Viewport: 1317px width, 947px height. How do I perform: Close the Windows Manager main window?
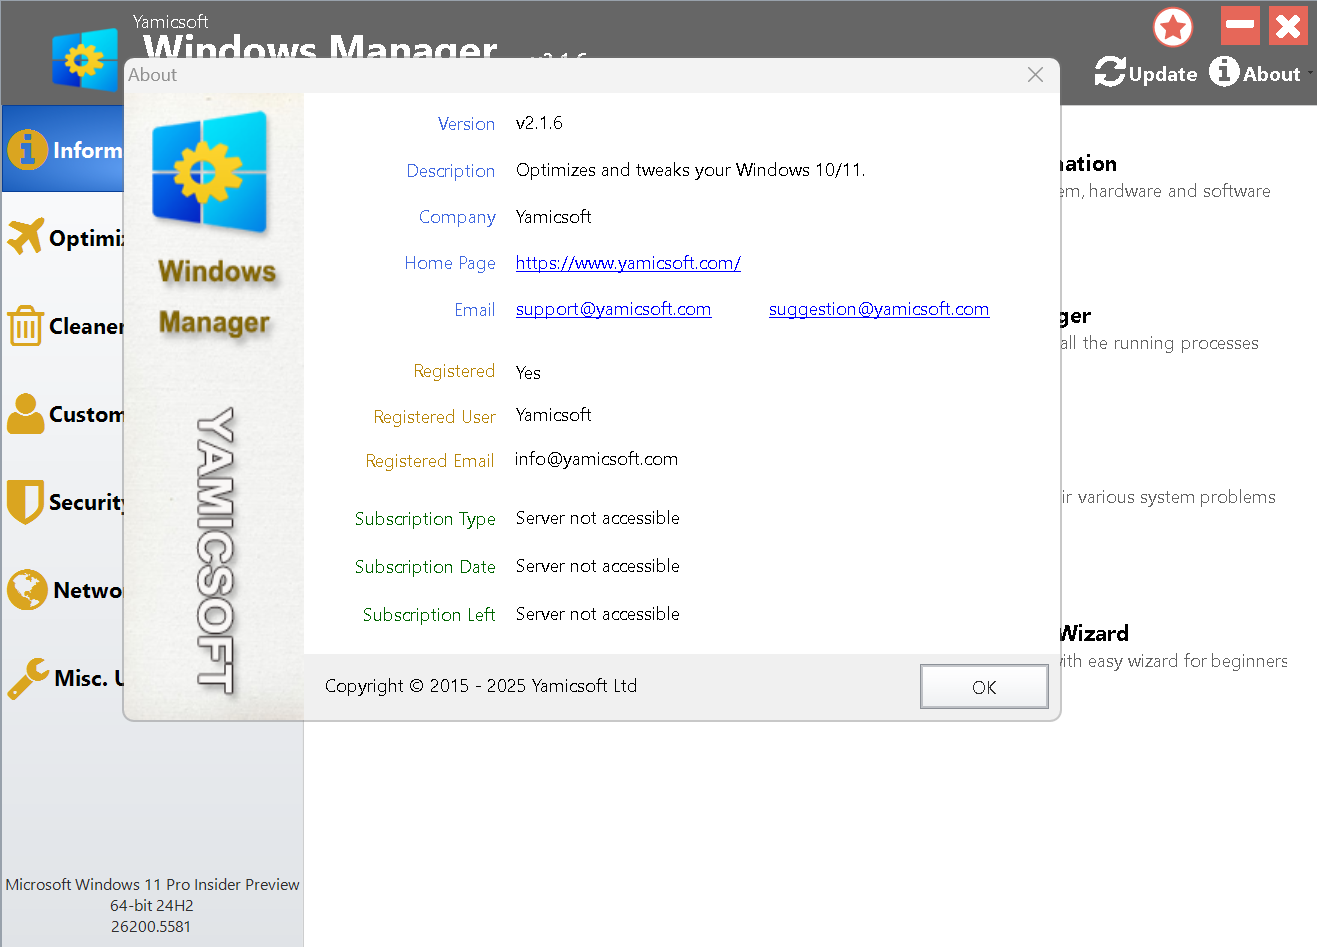tap(1288, 25)
